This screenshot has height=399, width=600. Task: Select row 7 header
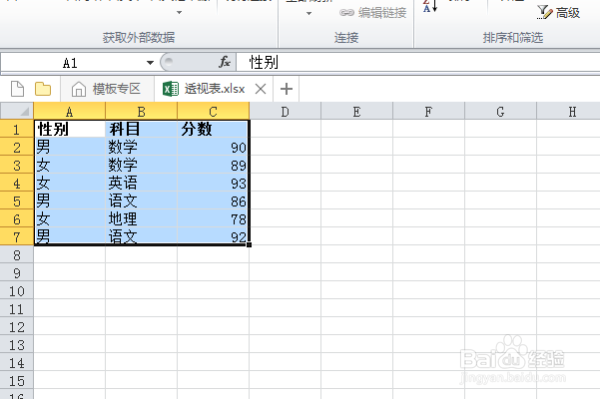(16, 237)
